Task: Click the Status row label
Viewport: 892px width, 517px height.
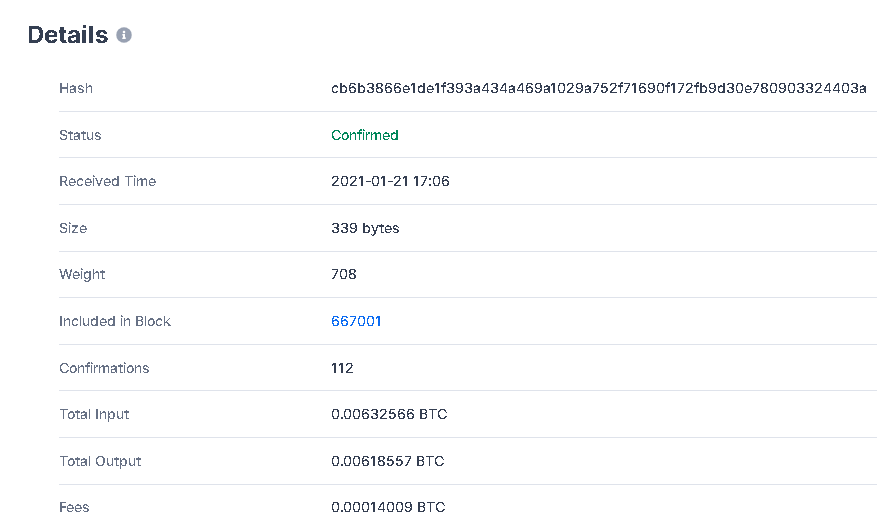Action: [x=80, y=135]
